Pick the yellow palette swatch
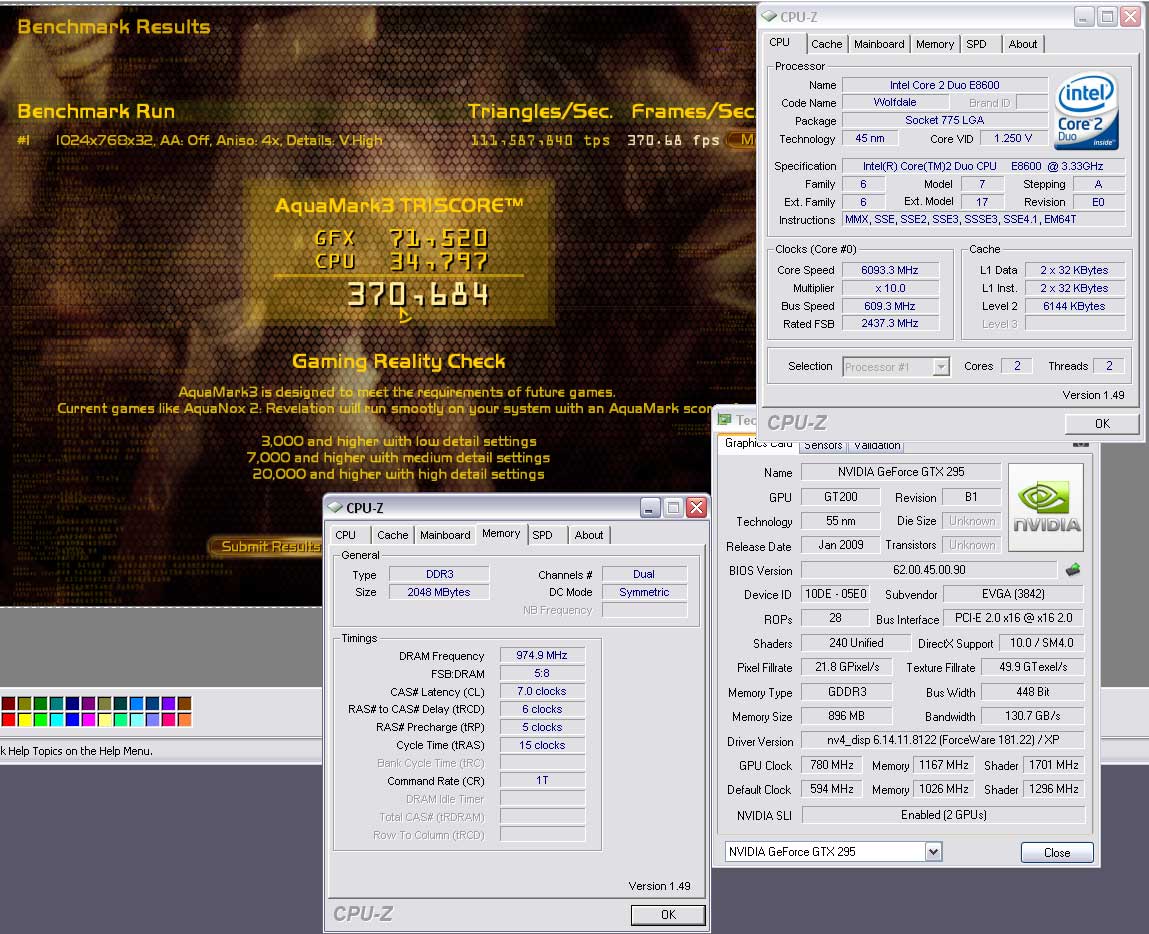 point(24,719)
